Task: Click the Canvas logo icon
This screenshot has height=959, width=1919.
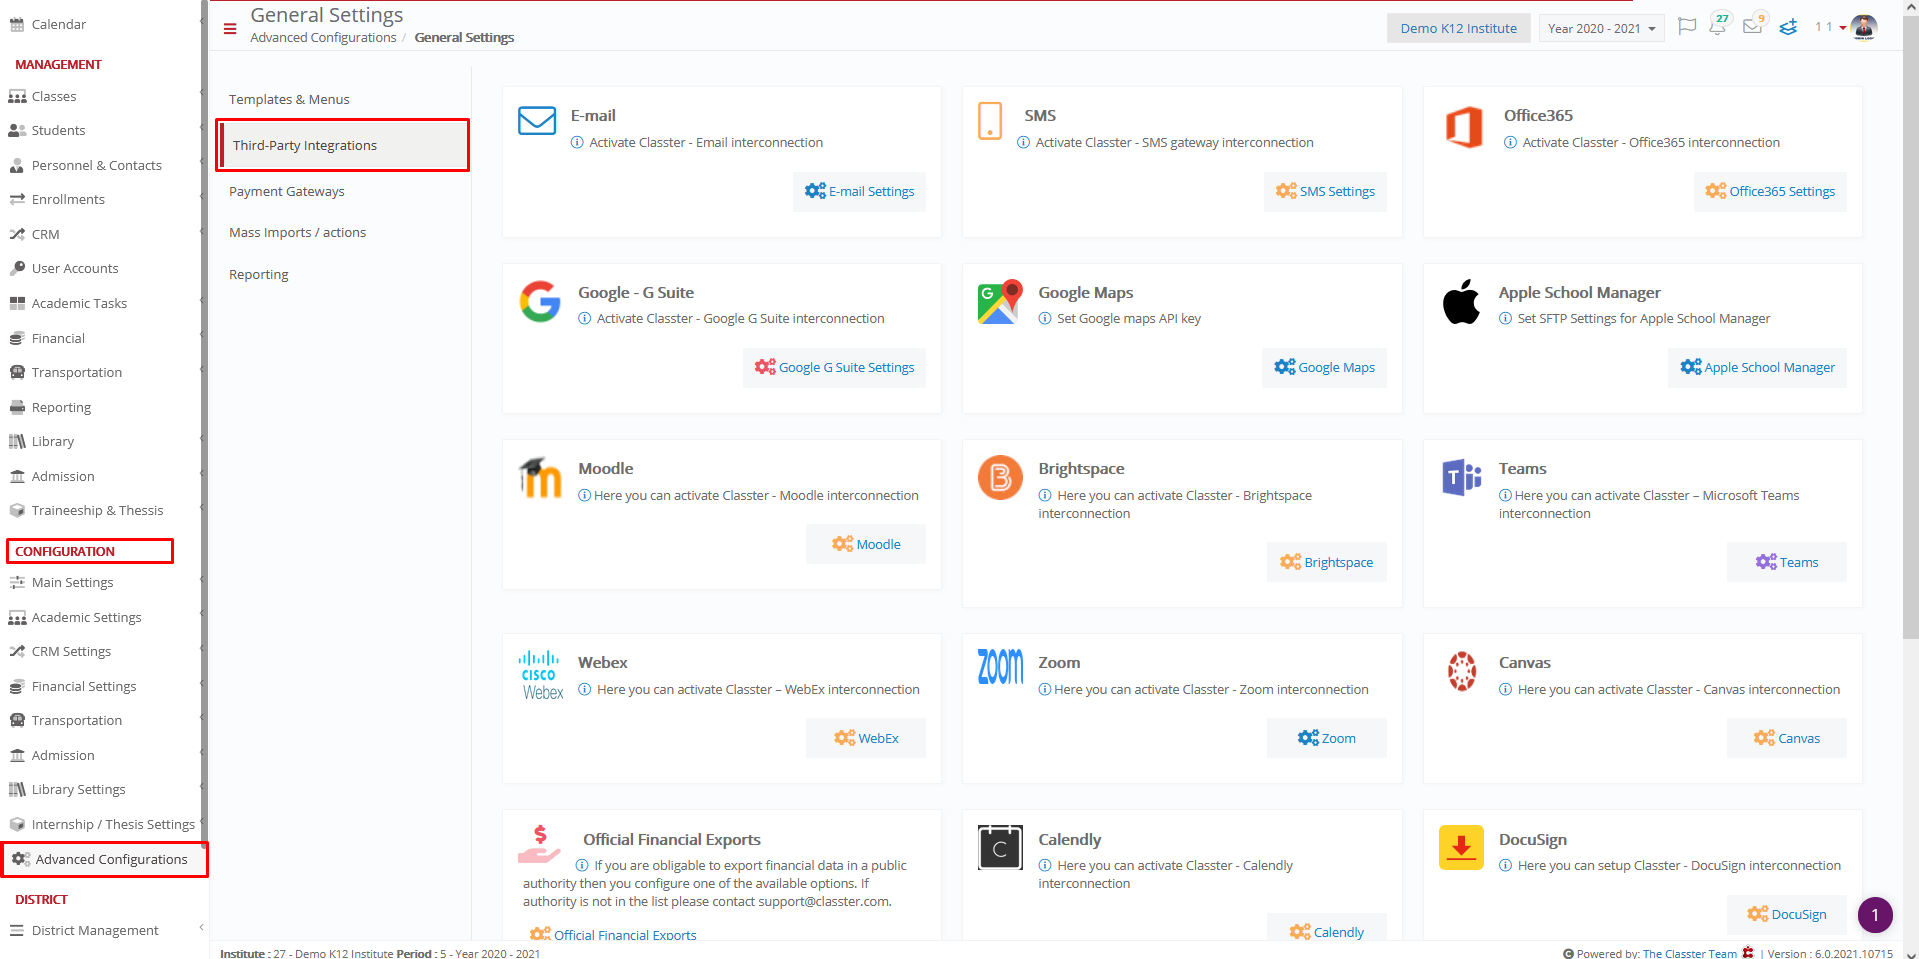Action: tap(1462, 671)
